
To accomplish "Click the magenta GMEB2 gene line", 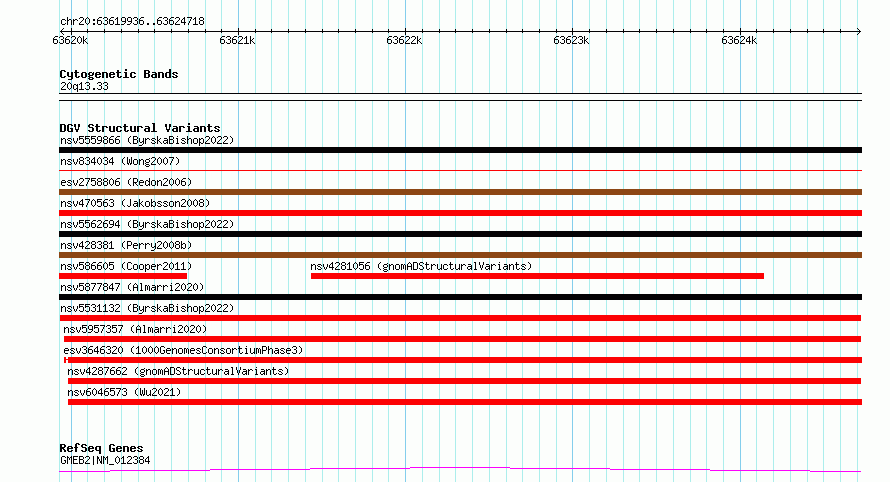I will 460,470.
